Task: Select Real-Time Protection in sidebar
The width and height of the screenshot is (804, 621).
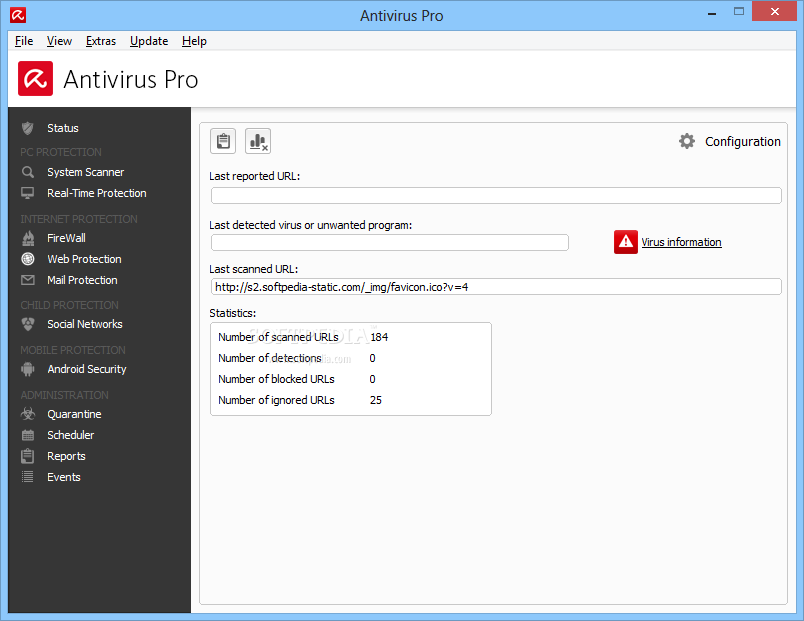Action: click(x=97, y=193)
